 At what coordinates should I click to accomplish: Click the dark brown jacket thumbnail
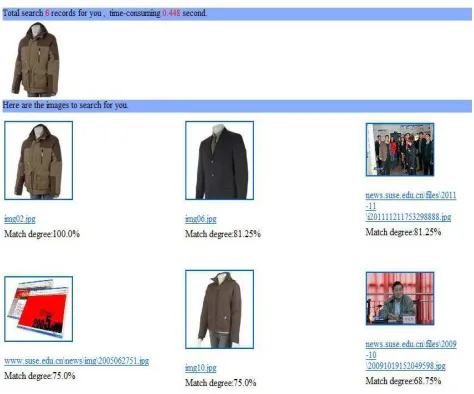(x=219, y=309)
